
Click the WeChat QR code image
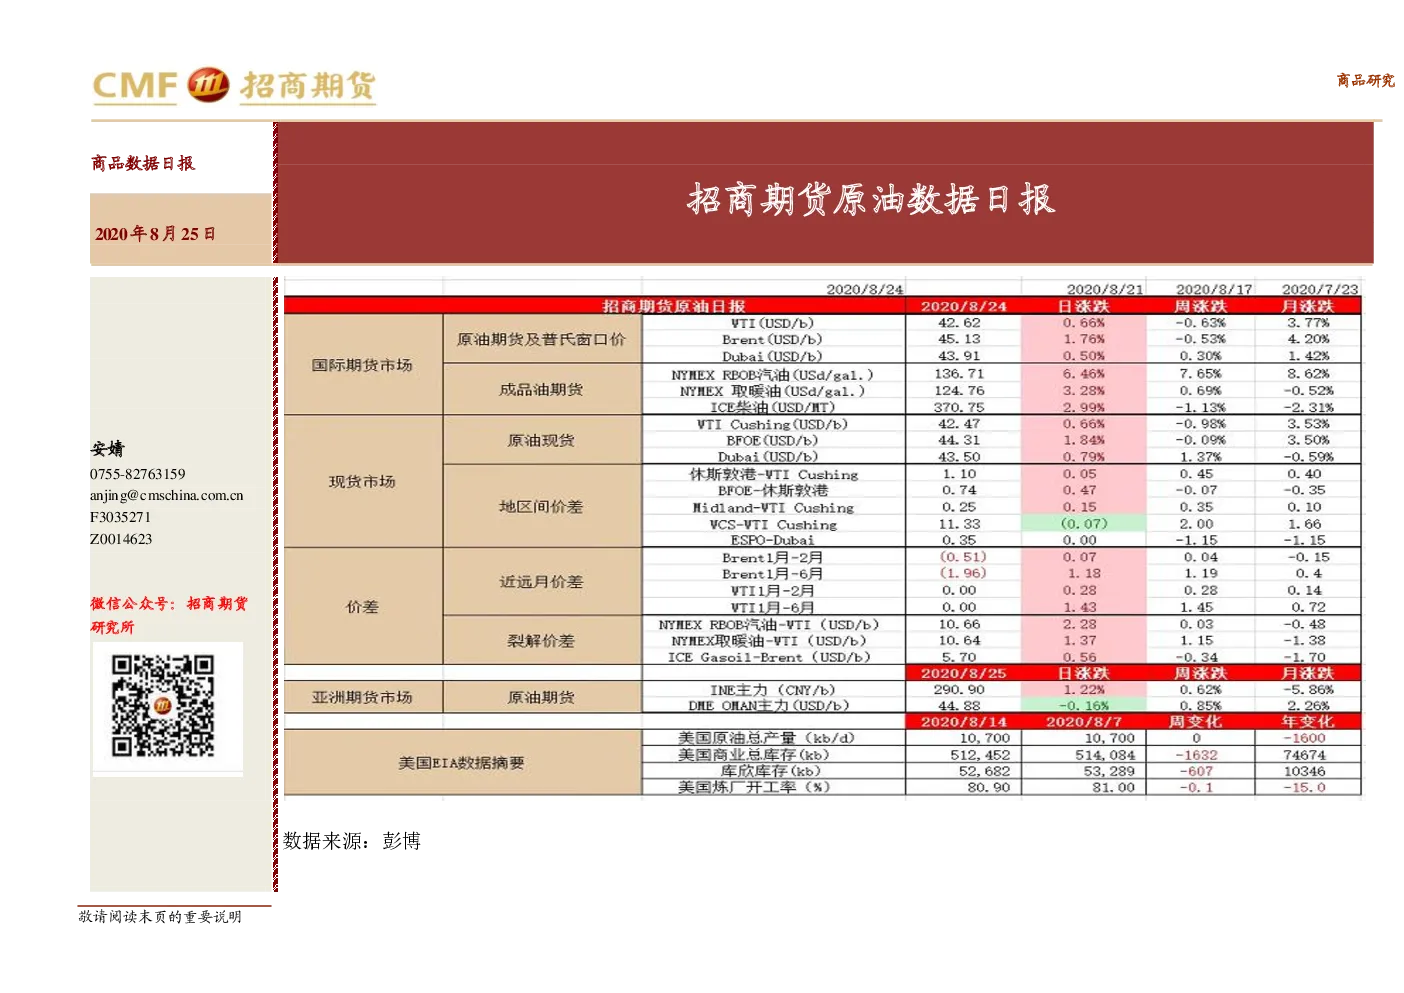[x=163, y=706]
